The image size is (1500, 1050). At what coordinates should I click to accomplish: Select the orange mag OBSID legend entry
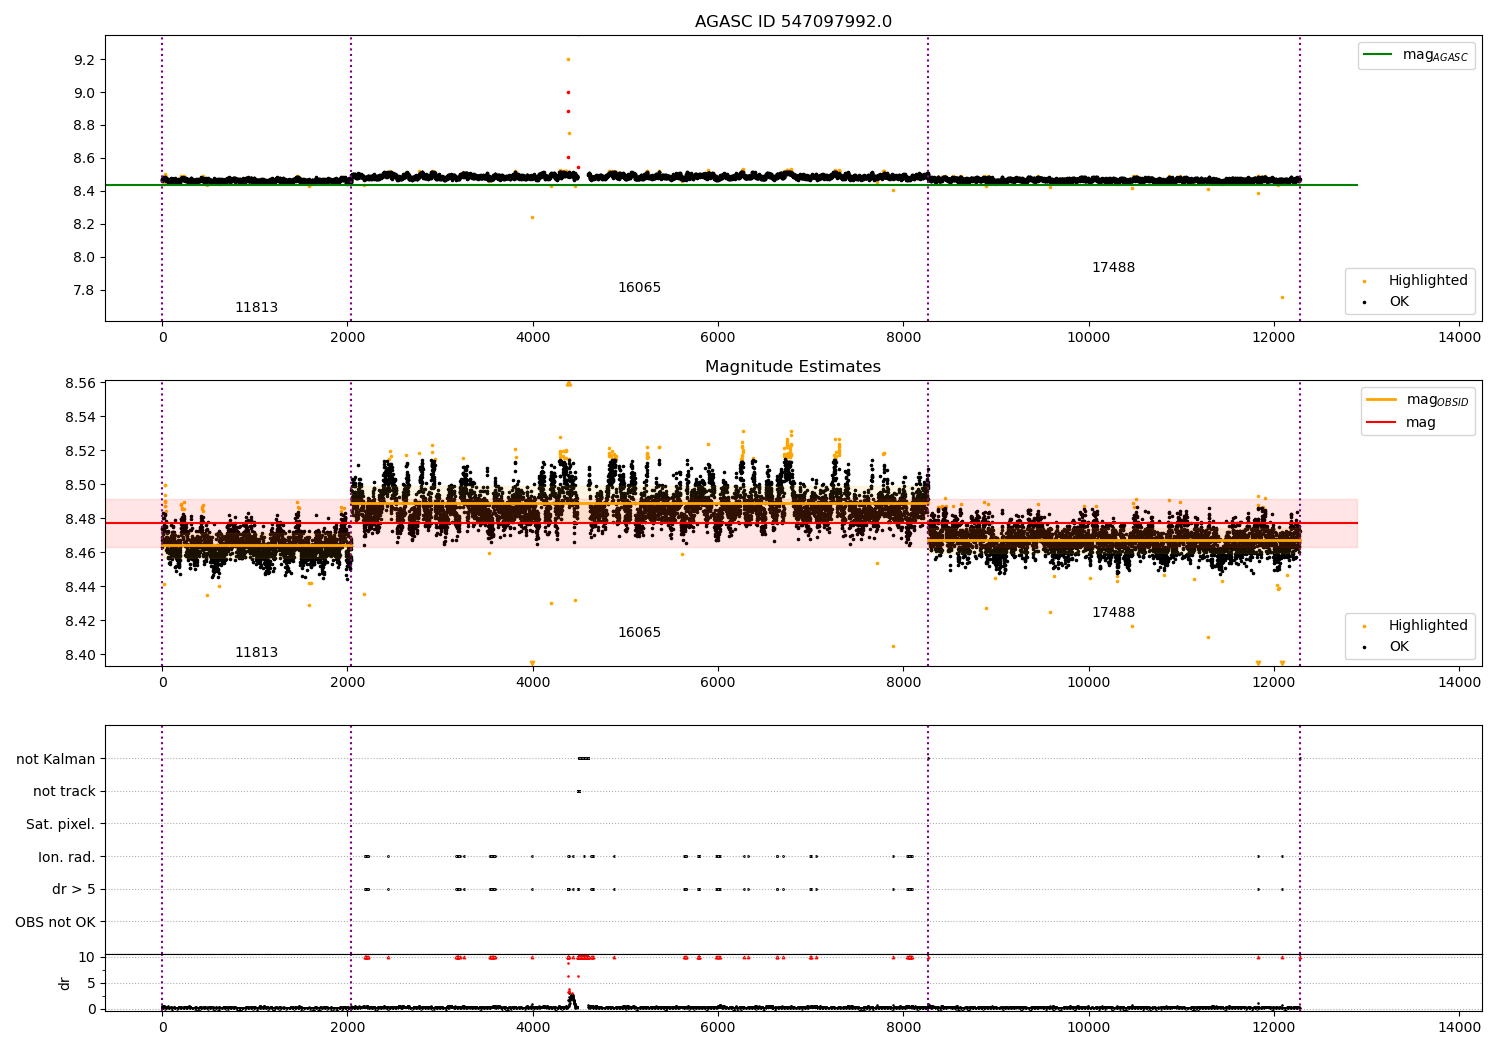1418,400
